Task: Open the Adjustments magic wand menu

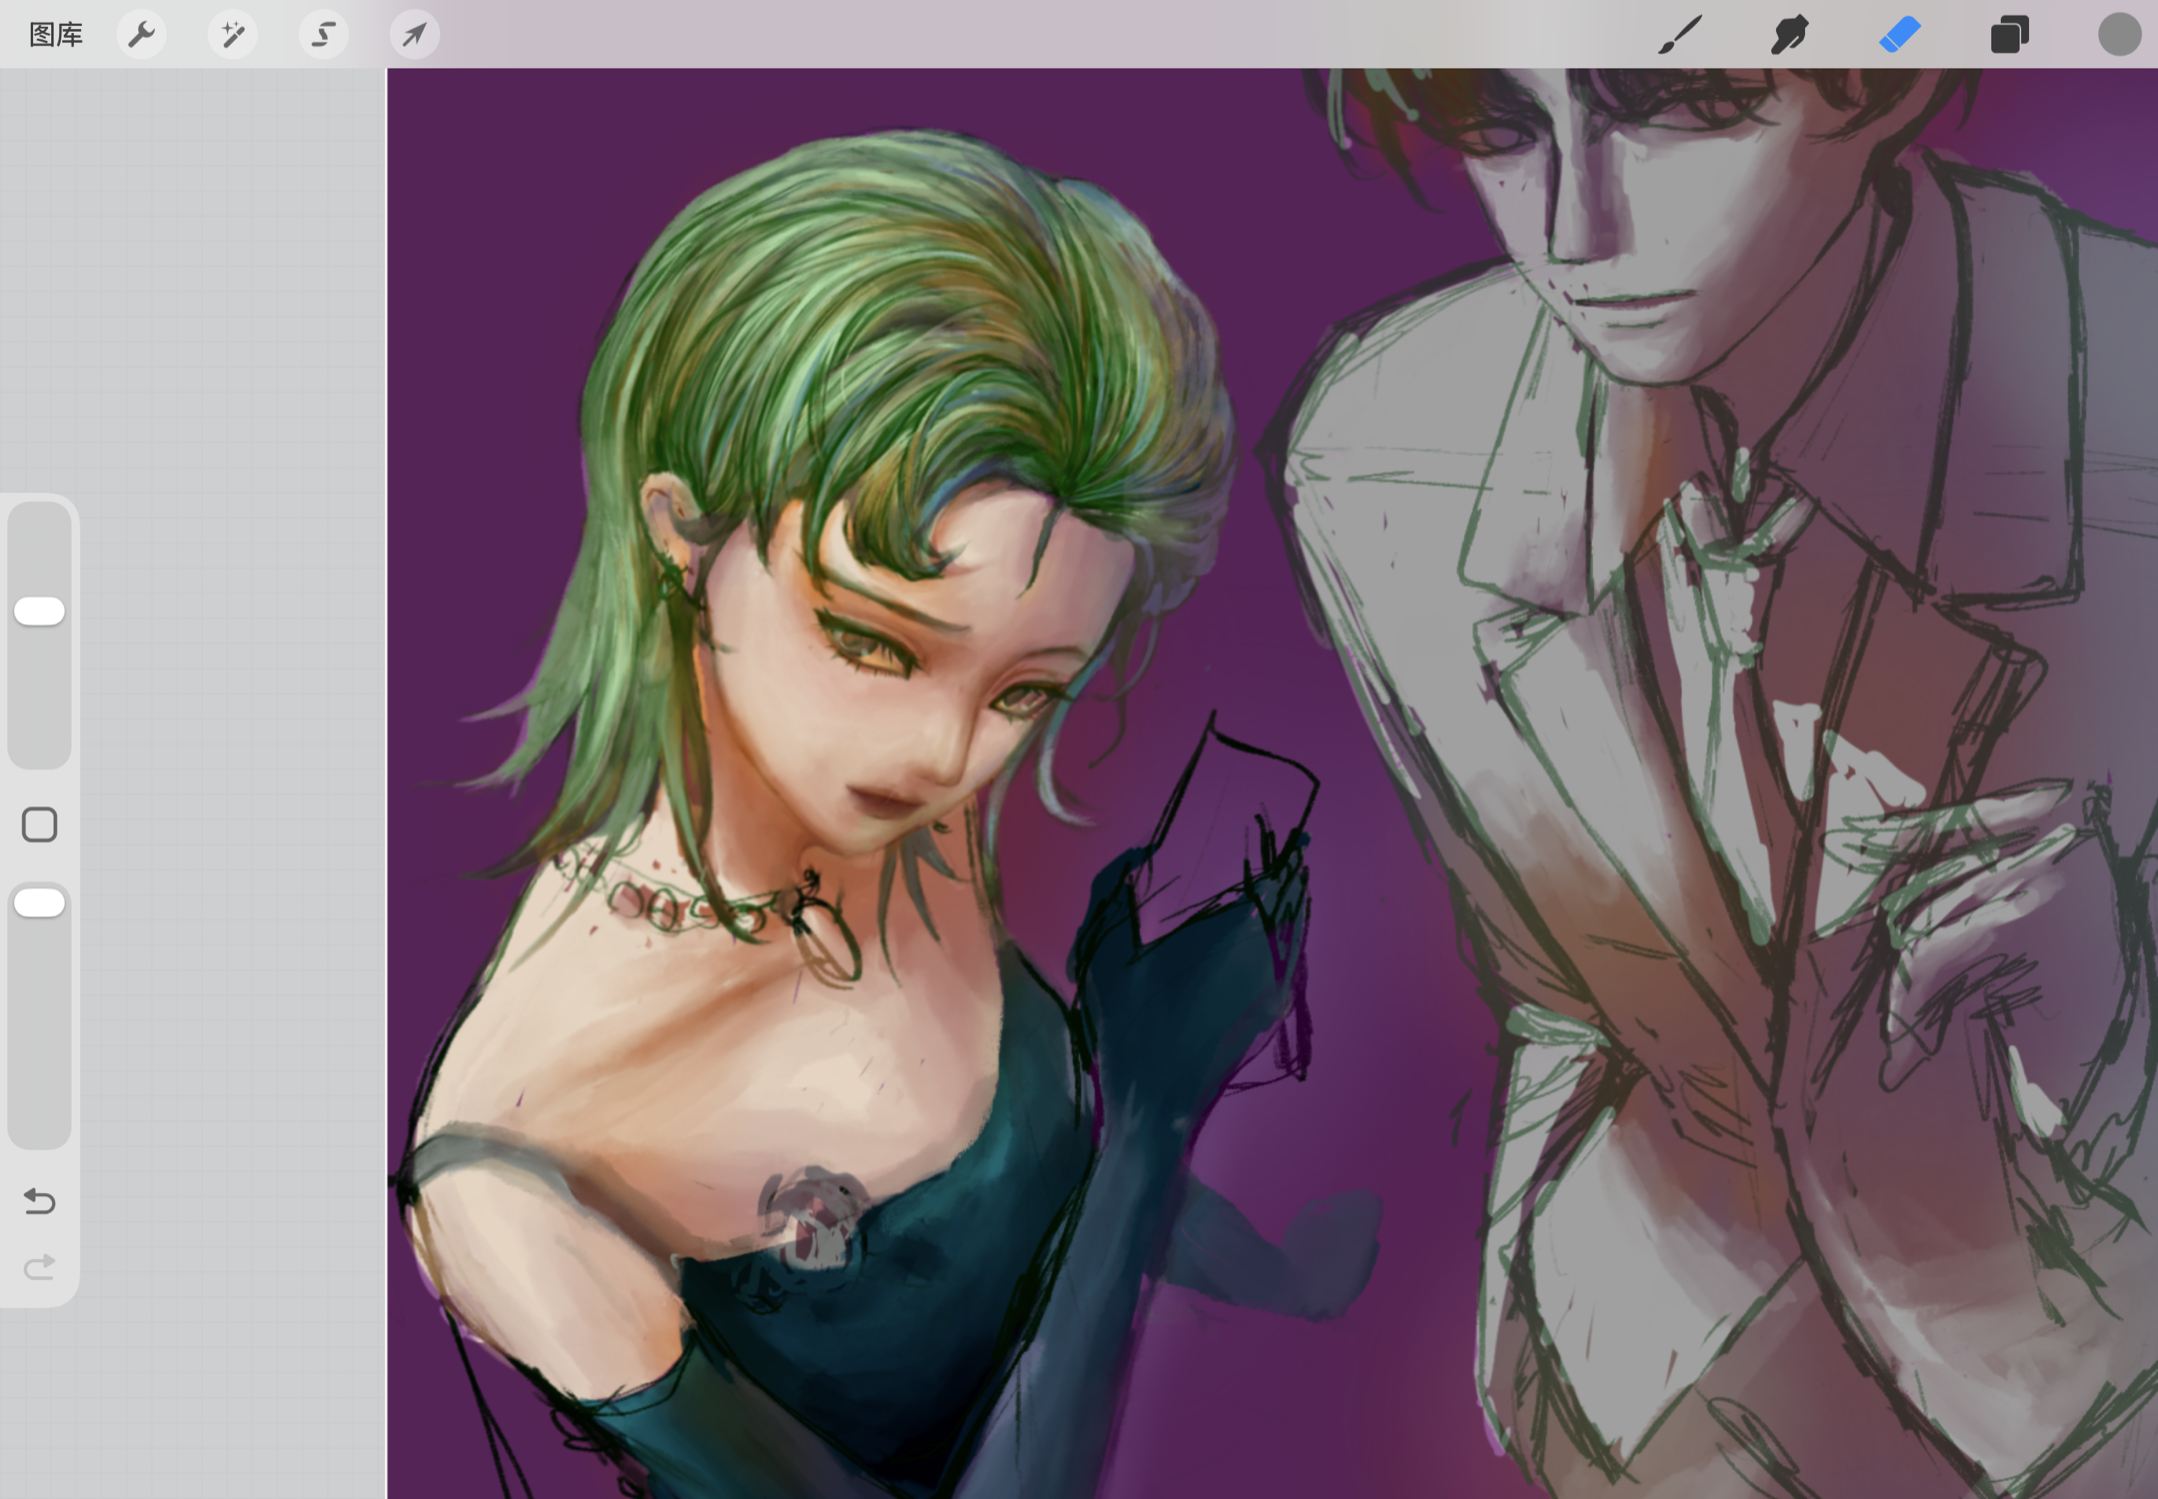Action: tap(232, 35)
